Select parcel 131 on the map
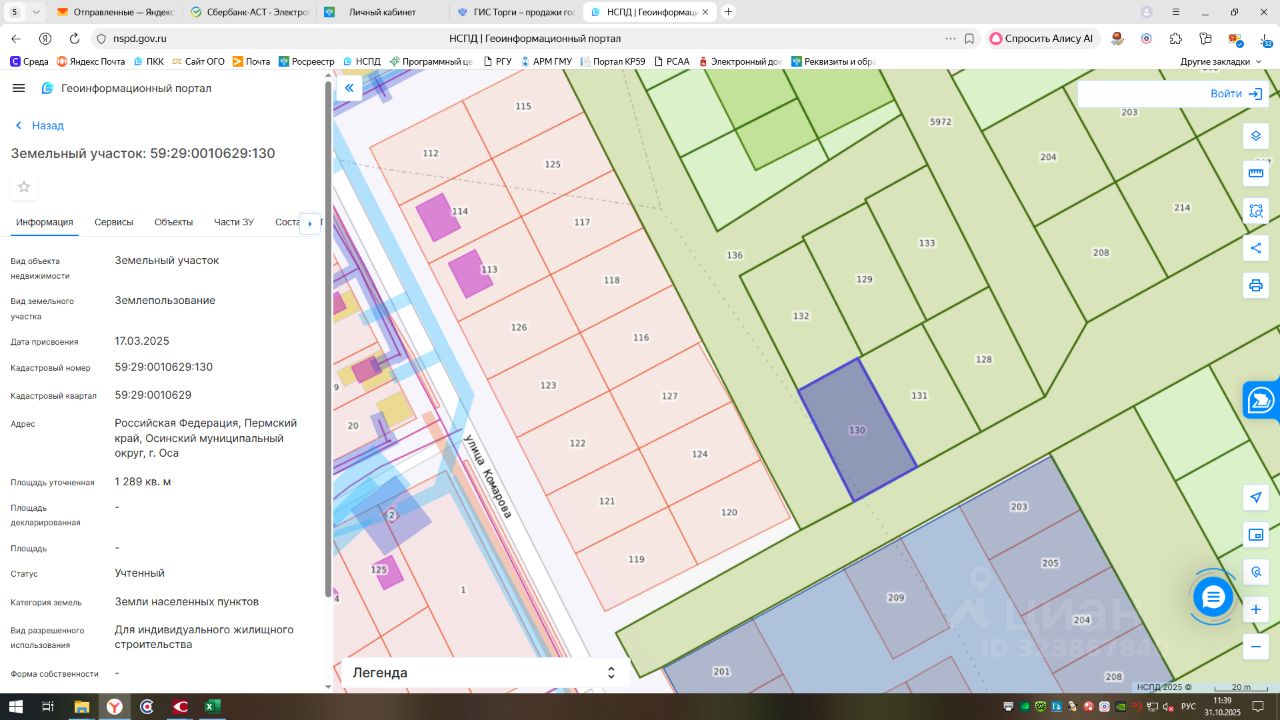The width and height of the screenshot is (1280, 720). (x=919, y=396)
